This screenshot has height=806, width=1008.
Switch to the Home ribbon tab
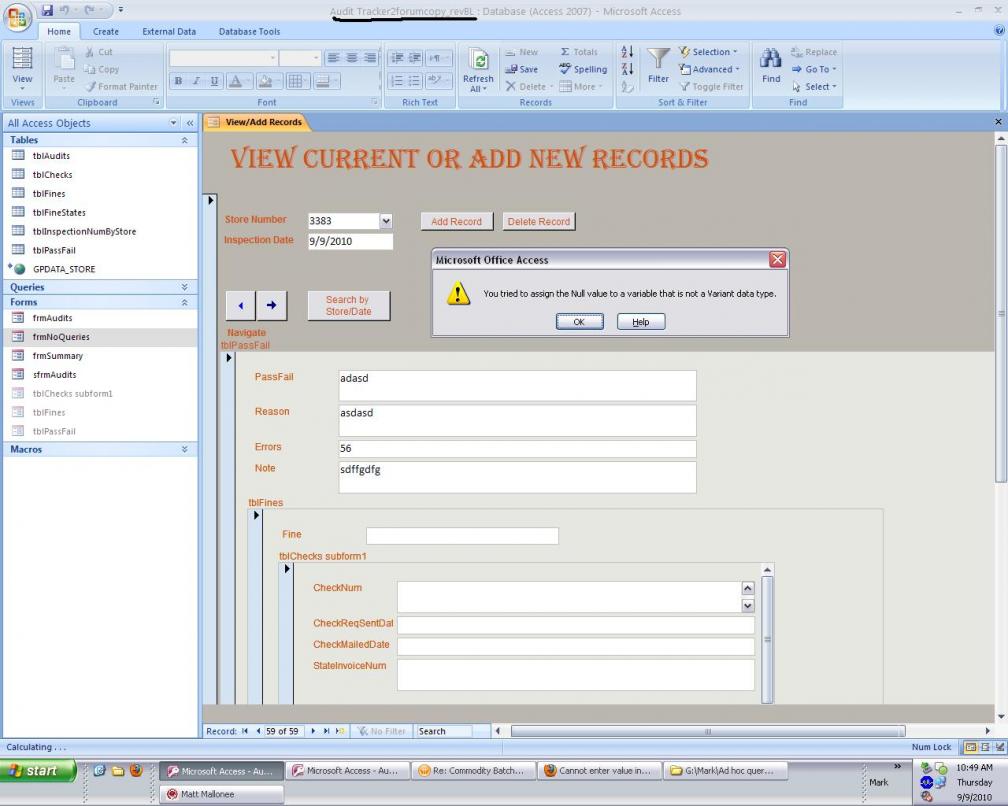coord(58,31)
